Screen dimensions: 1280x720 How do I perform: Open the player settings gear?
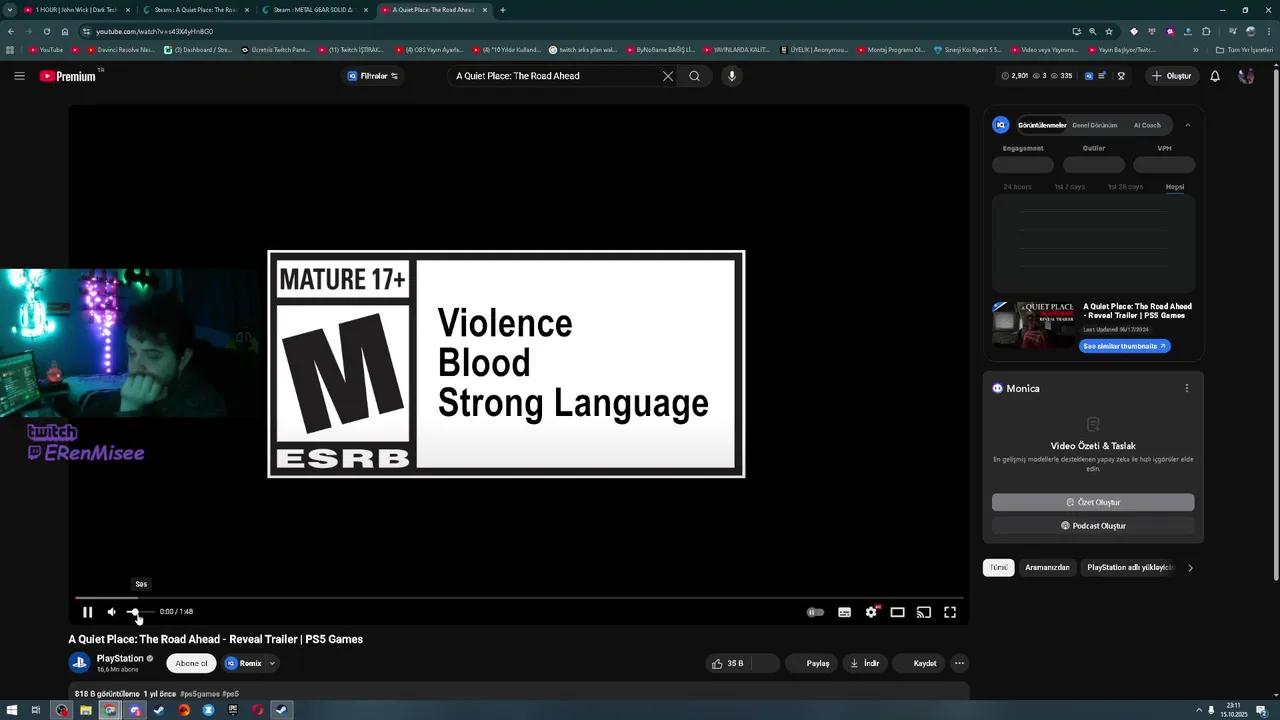871,612
